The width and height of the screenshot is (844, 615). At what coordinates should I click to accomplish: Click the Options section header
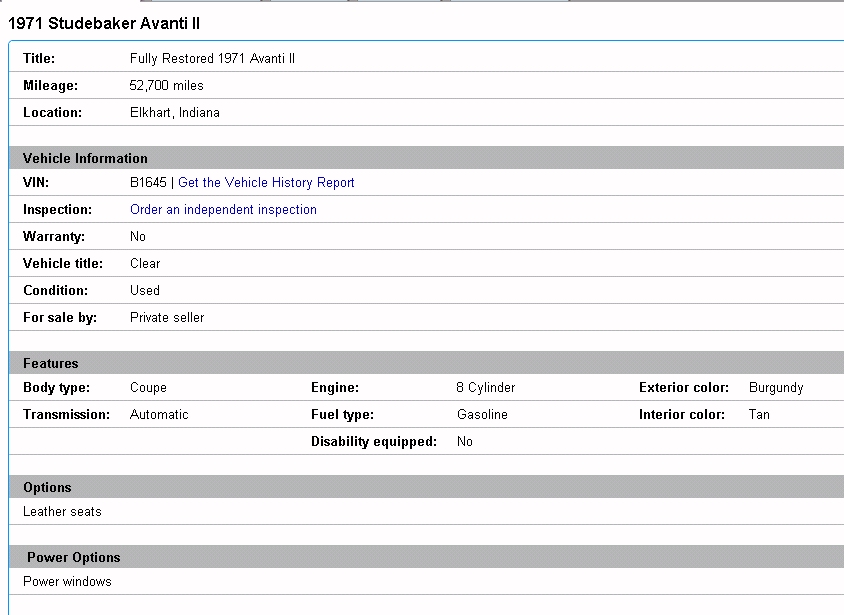tap(47, 487)
